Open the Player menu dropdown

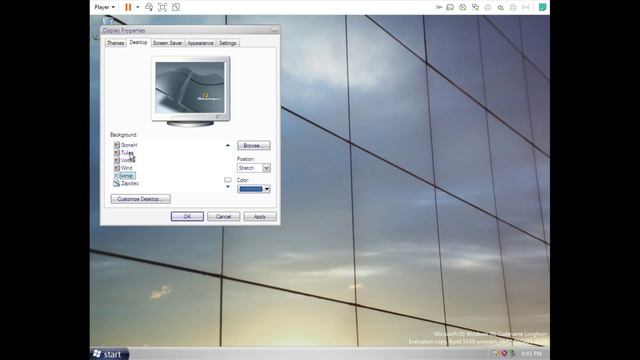[x=104, y=7]
